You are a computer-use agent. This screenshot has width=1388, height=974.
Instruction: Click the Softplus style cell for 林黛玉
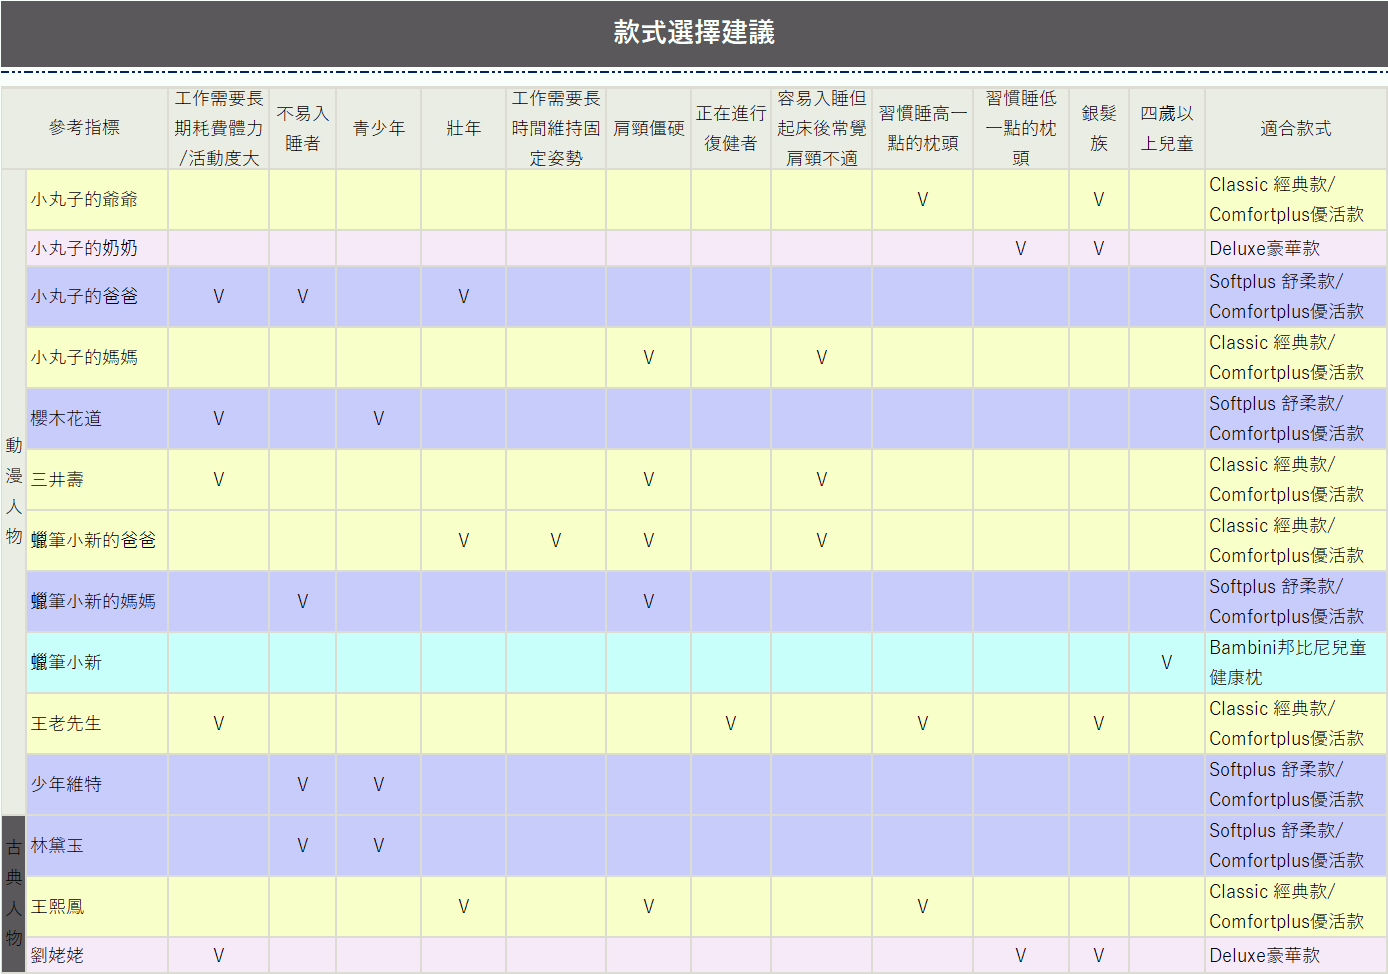pyautogui.click(x=1296, y=845)
